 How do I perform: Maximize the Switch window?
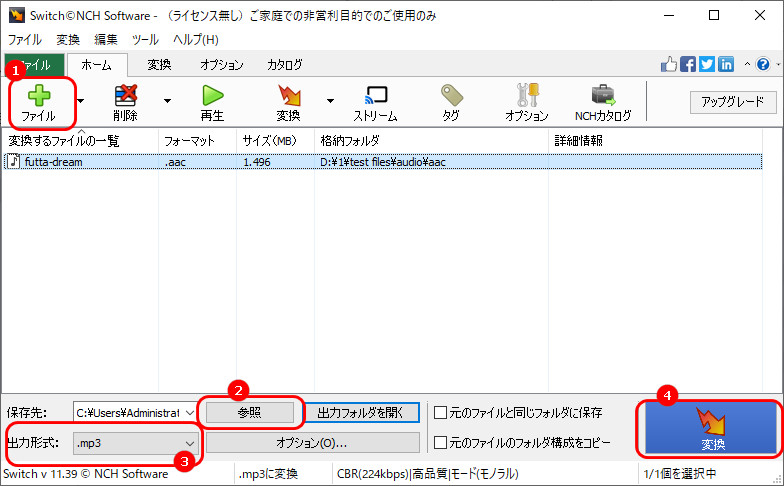[714, 16]
